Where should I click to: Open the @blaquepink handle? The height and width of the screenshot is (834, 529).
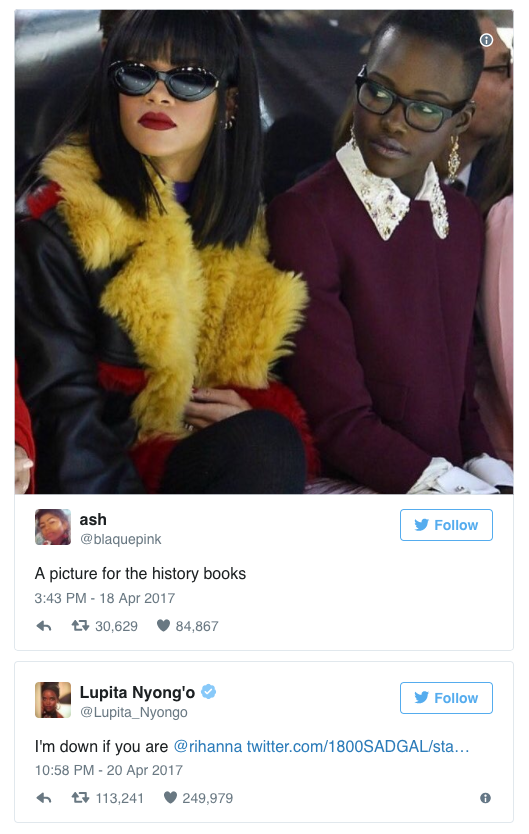click(121, 539)
